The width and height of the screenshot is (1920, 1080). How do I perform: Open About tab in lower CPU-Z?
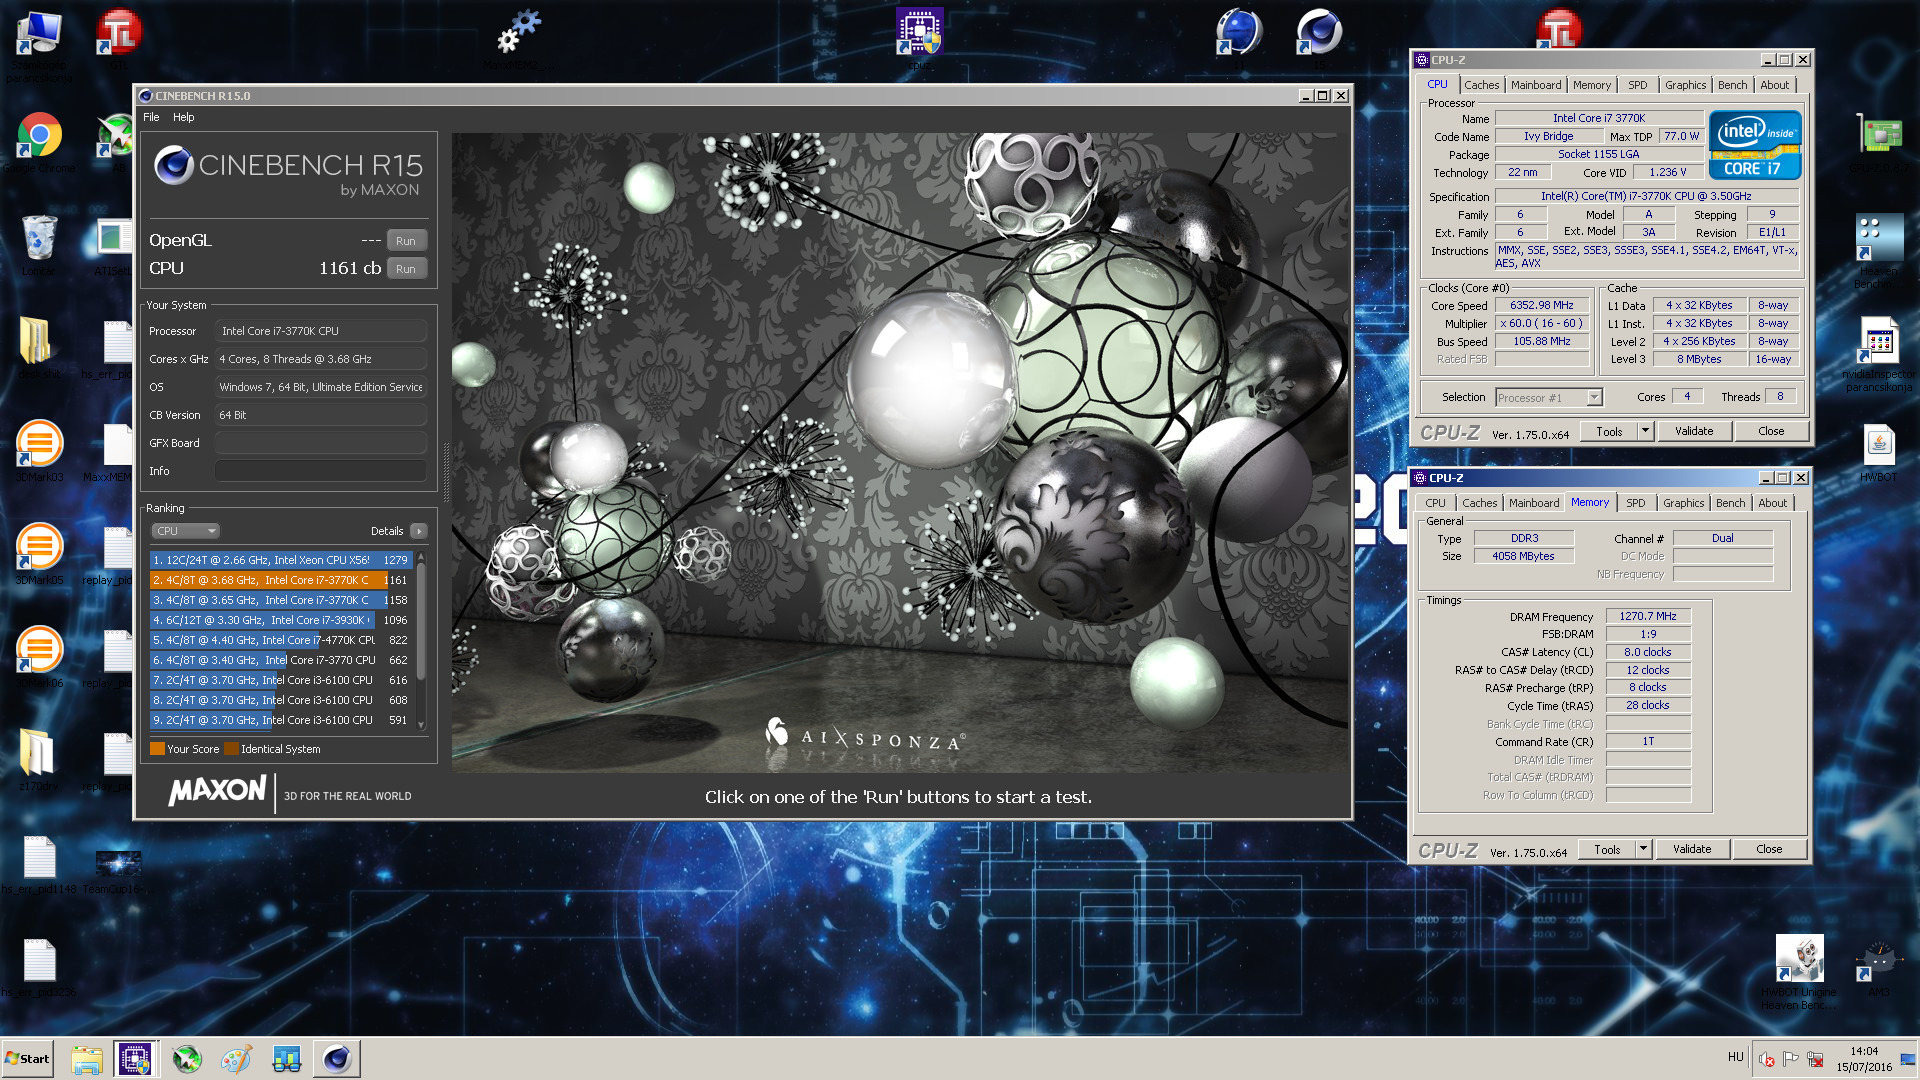click(1773, 503)
